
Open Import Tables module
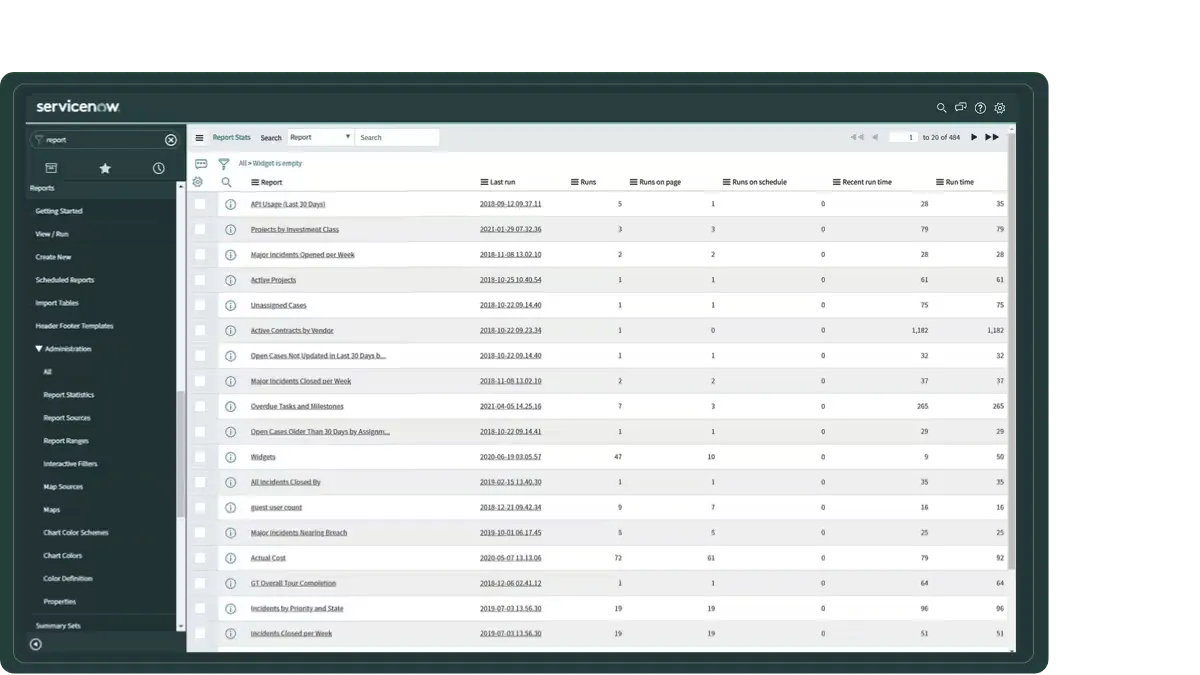[x=57, y=303]
